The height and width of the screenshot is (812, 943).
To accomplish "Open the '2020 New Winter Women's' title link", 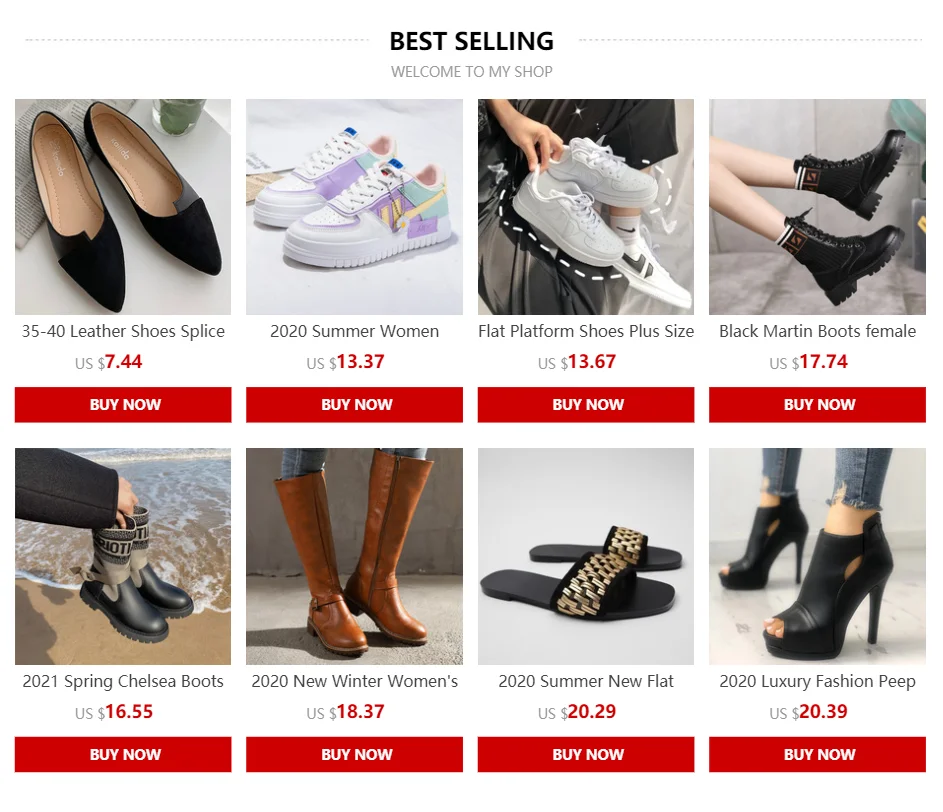I will click(x=354, y=681).
